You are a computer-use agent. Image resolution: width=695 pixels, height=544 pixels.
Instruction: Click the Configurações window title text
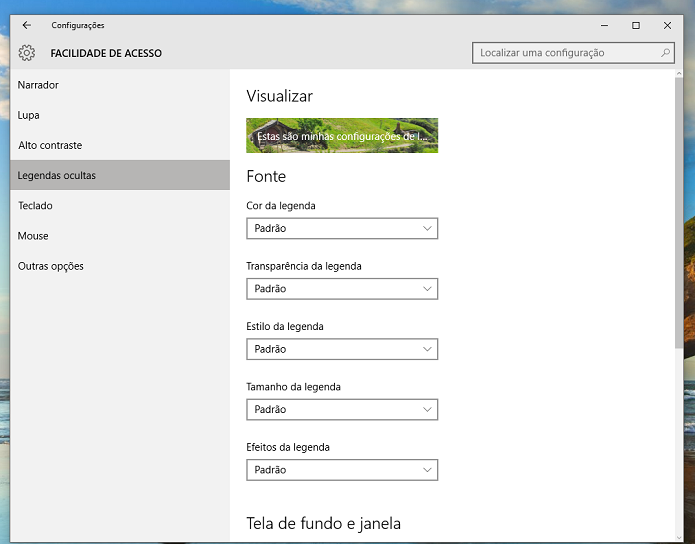[78, 25]
